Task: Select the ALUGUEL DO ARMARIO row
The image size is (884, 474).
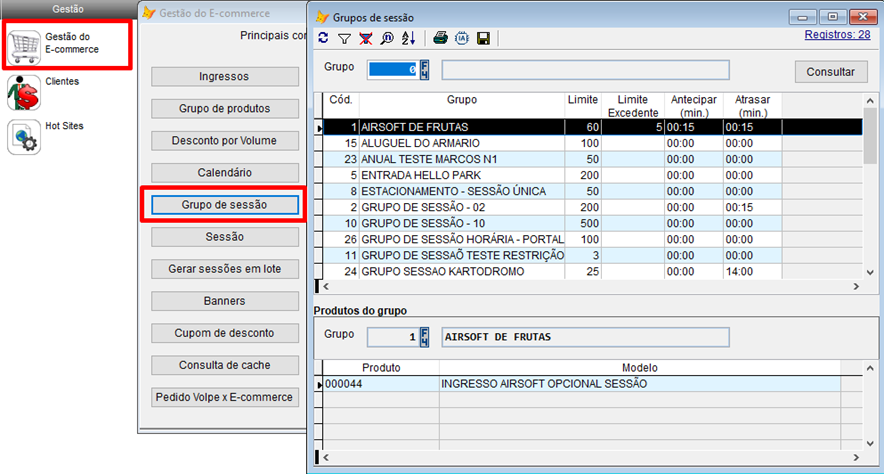Action: [x=460, y=143]
